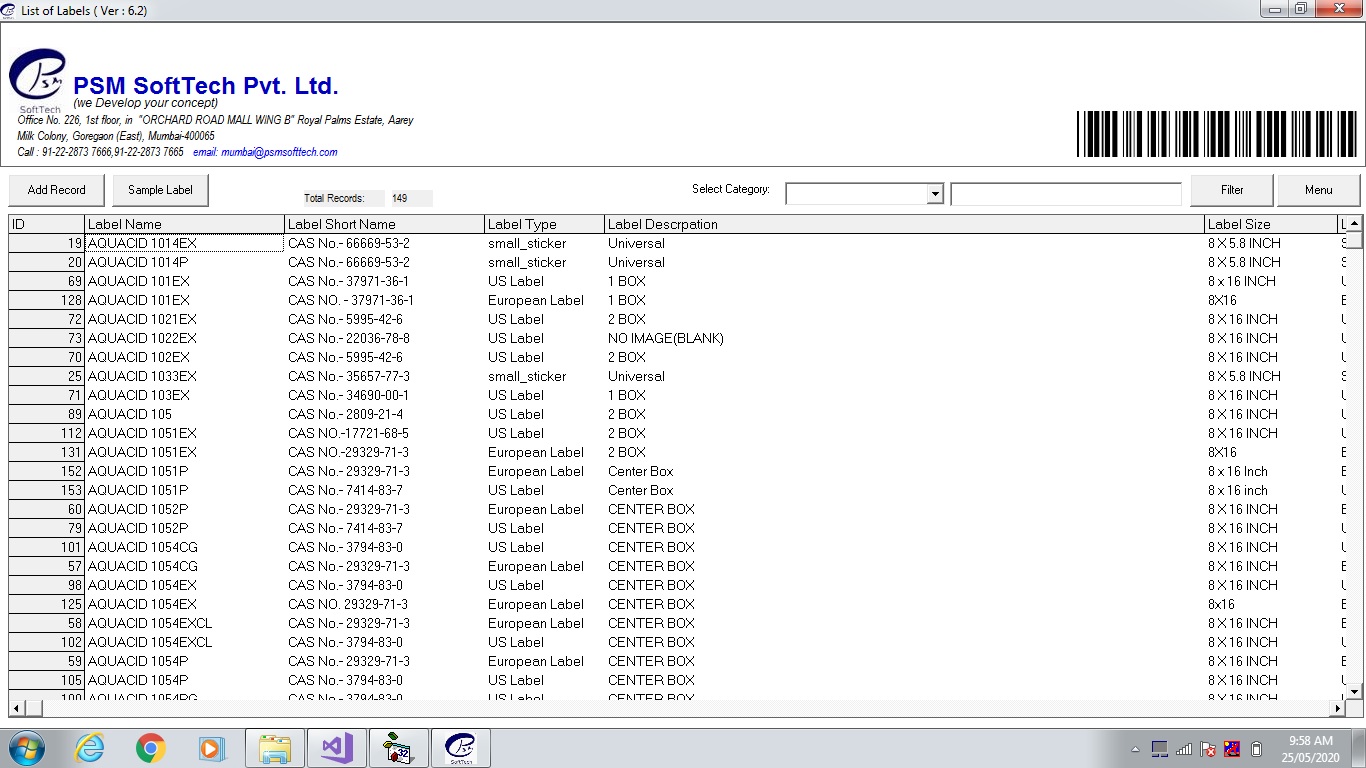The height and width of the screenshot is (768, 1366).
Task: Click ID cell 60
Action: tap(46, 509)
